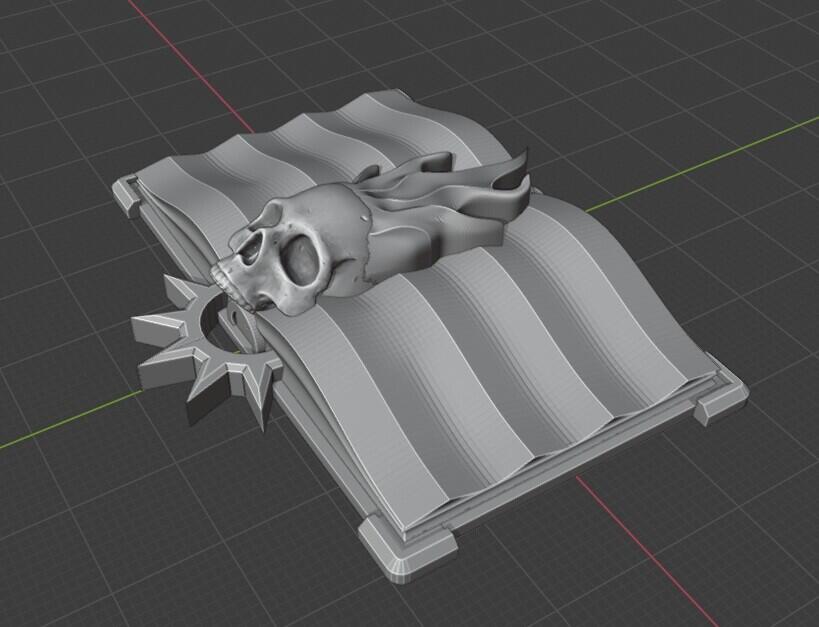Select the spiked star emblem beside the book
819x627 pixels.
(x=208, y=351)
